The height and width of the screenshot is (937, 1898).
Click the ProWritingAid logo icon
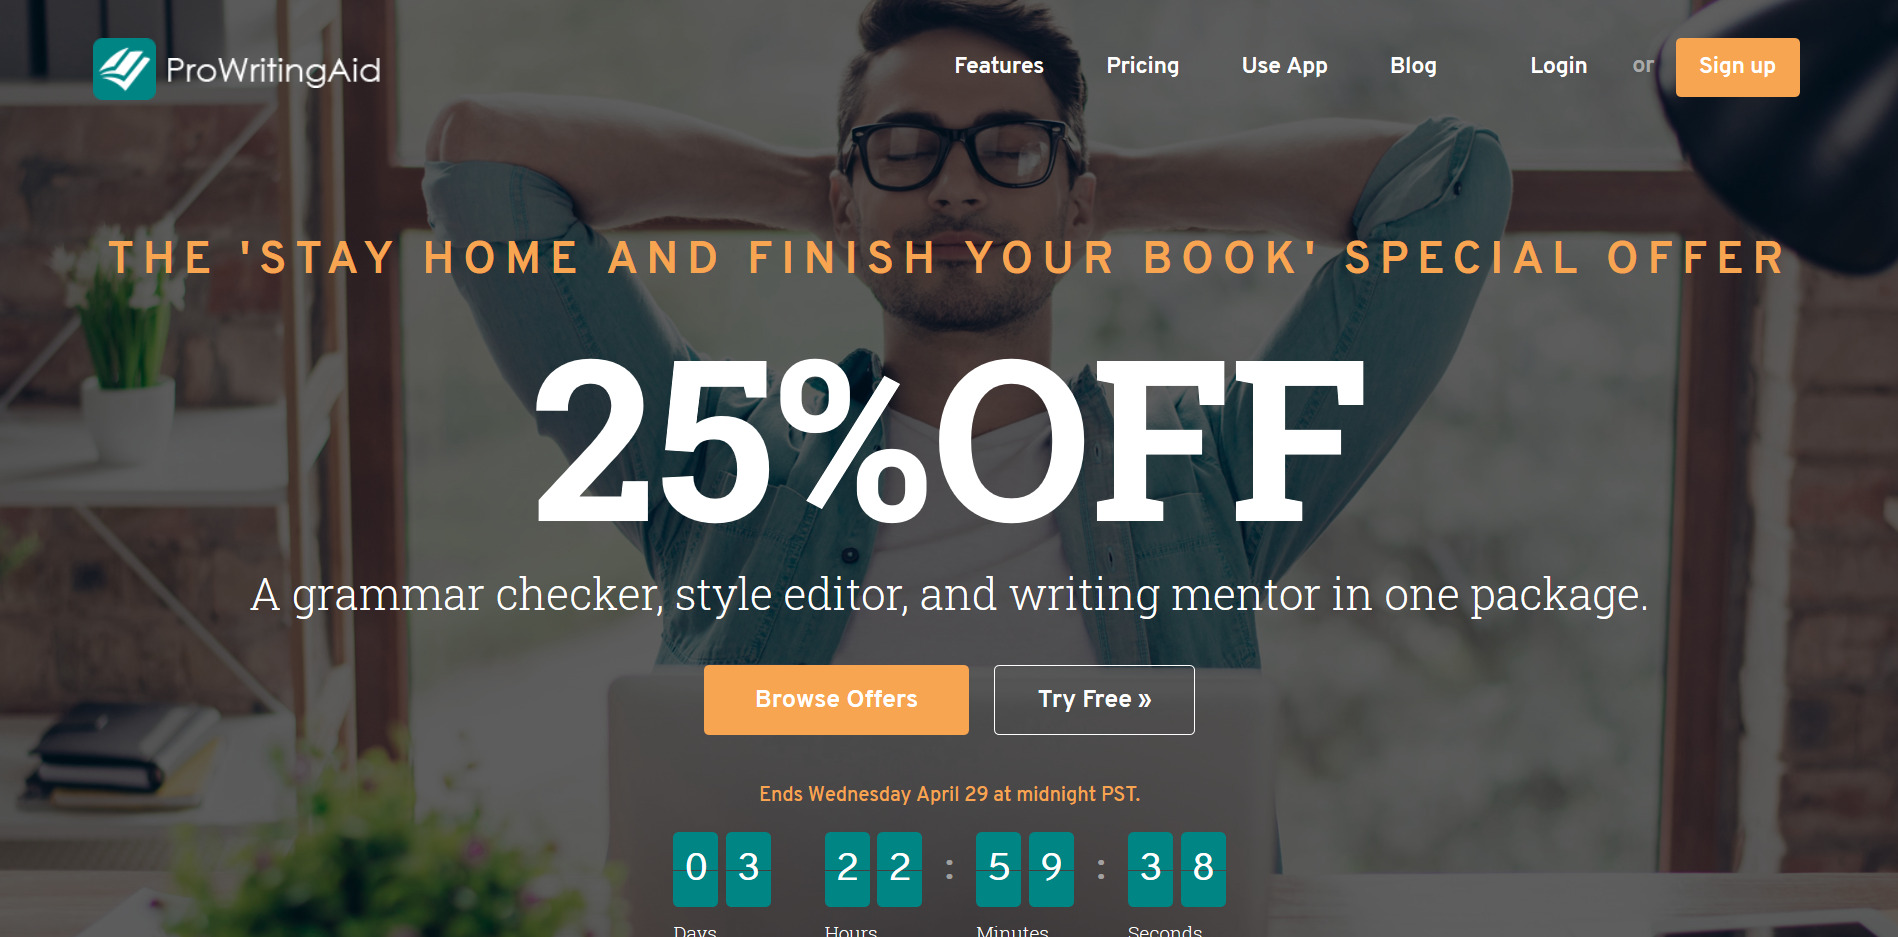[124, 69]
